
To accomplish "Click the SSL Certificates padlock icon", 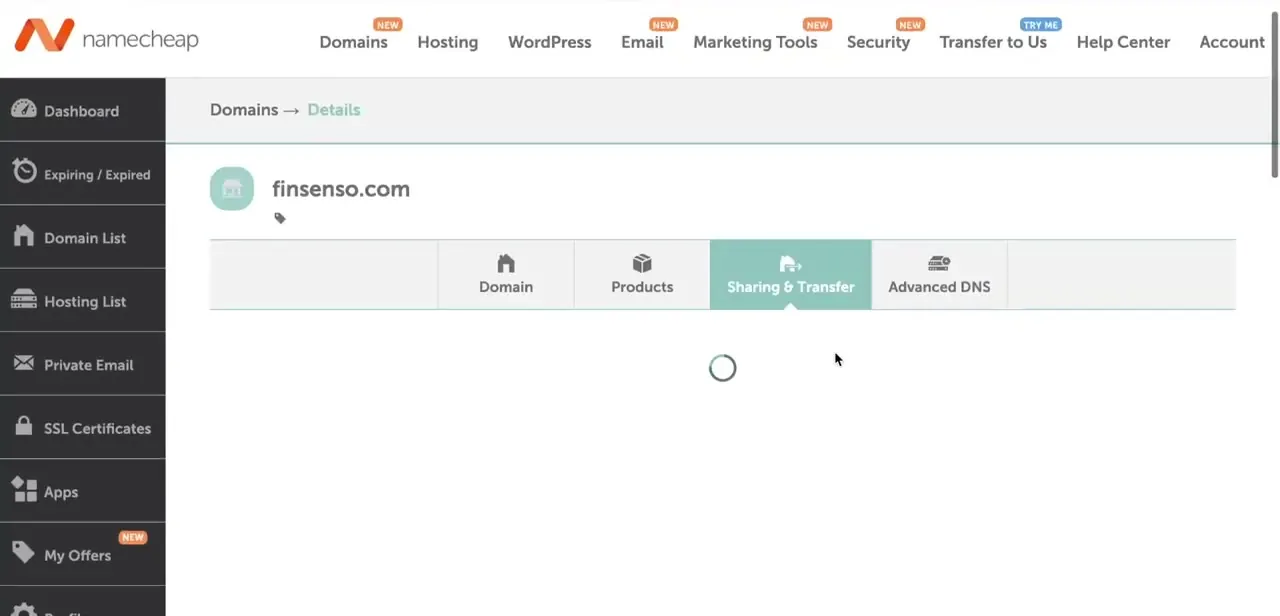I will (x=24, y=426).
